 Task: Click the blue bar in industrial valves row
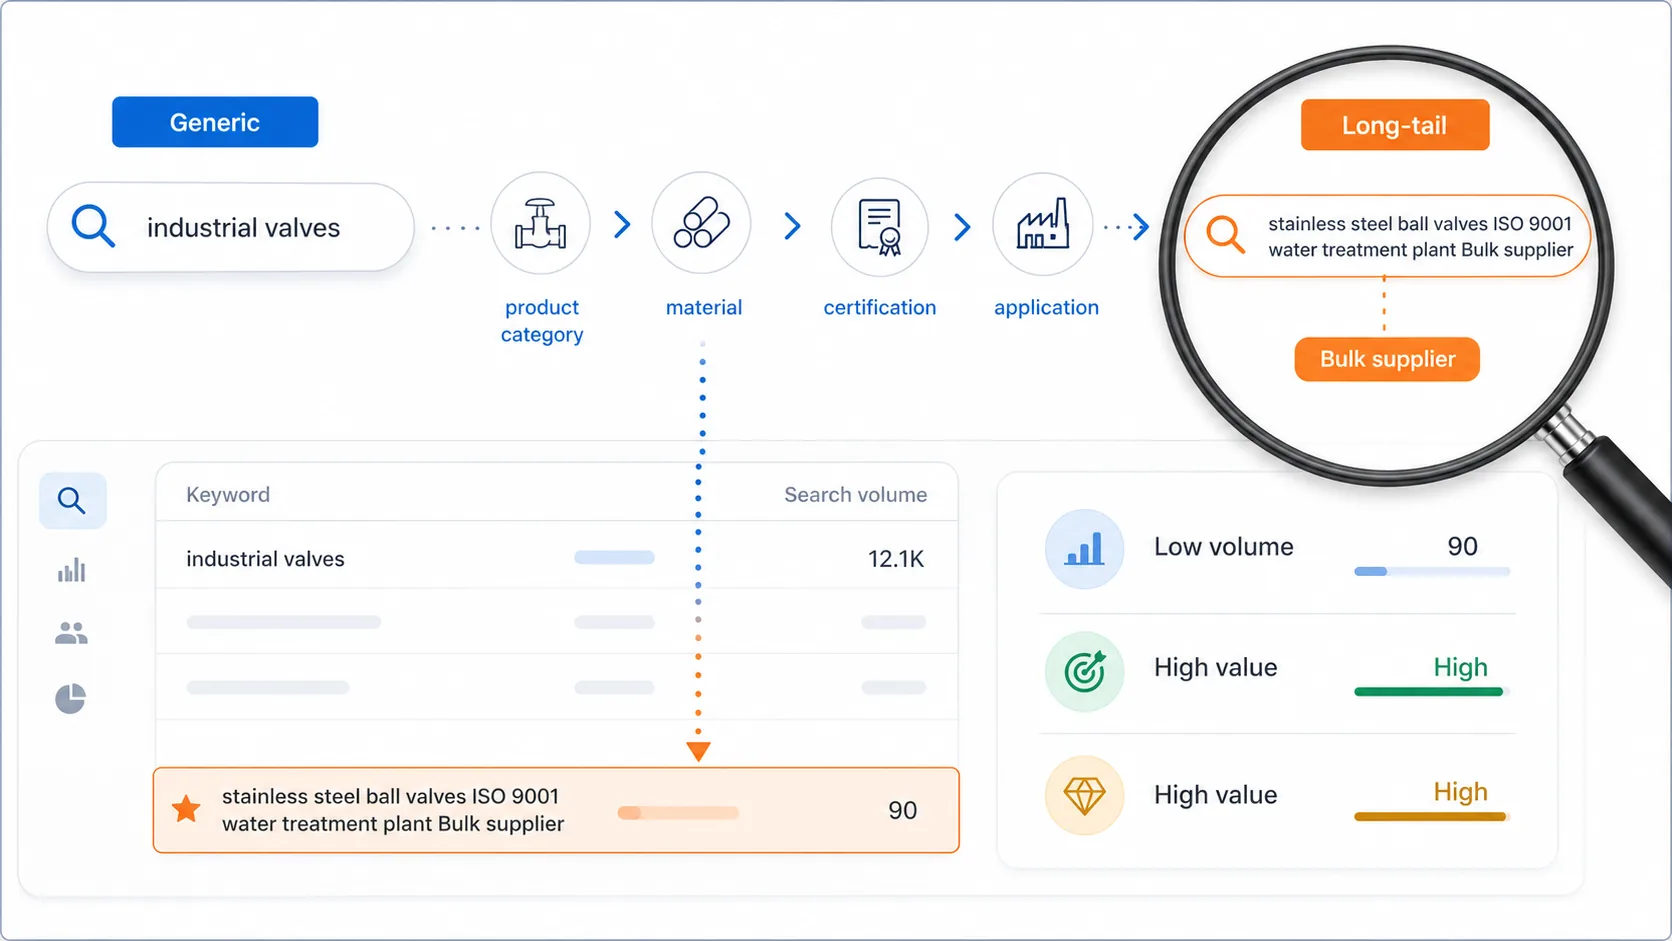coord(614,557)
